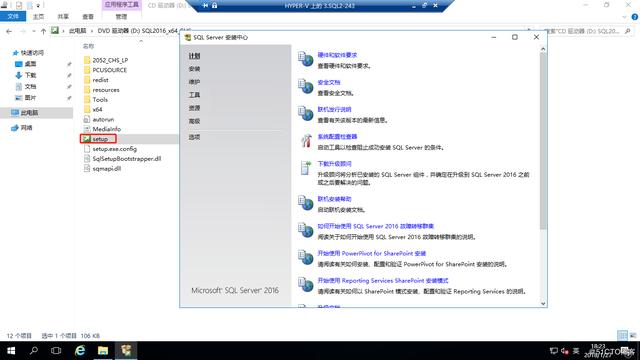Click the icon beside PowerPivot for SharePoint entry
The height and width of the screenshot is (360, 640).
pyautogui.click(x=305, y=257)
